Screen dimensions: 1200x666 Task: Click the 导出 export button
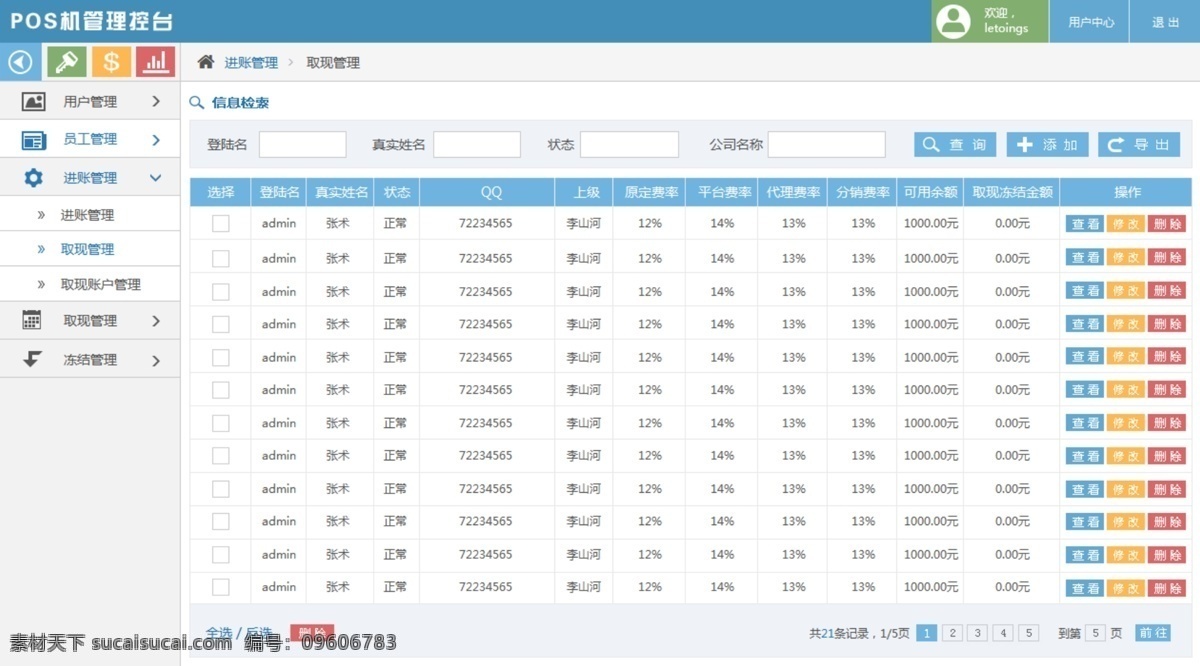(1139, 145)
